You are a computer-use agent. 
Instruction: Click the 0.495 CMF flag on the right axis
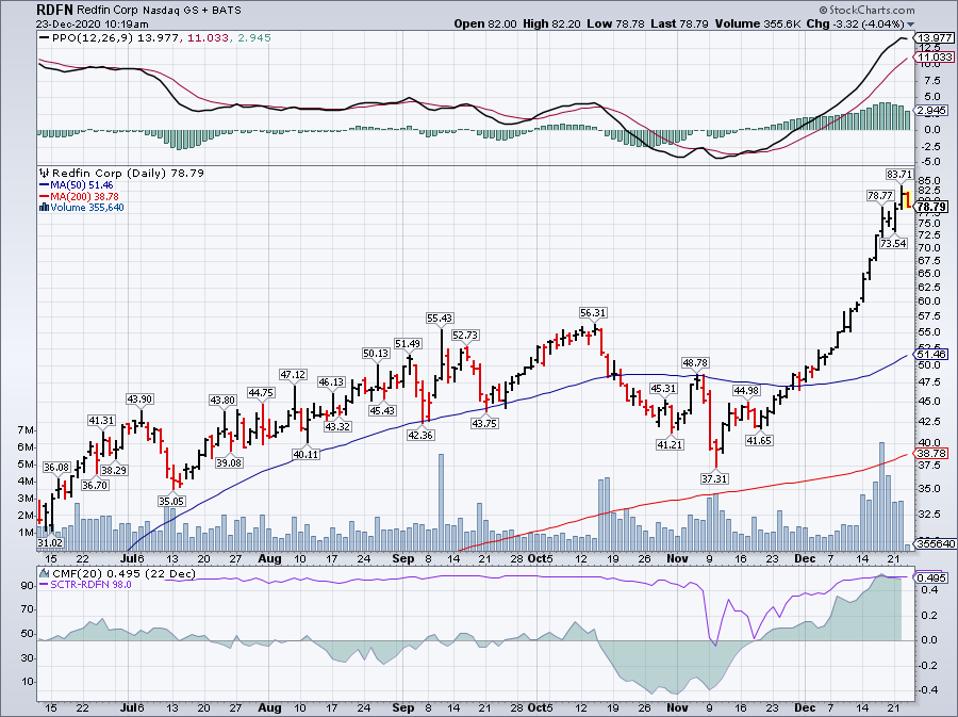[930, 578]
